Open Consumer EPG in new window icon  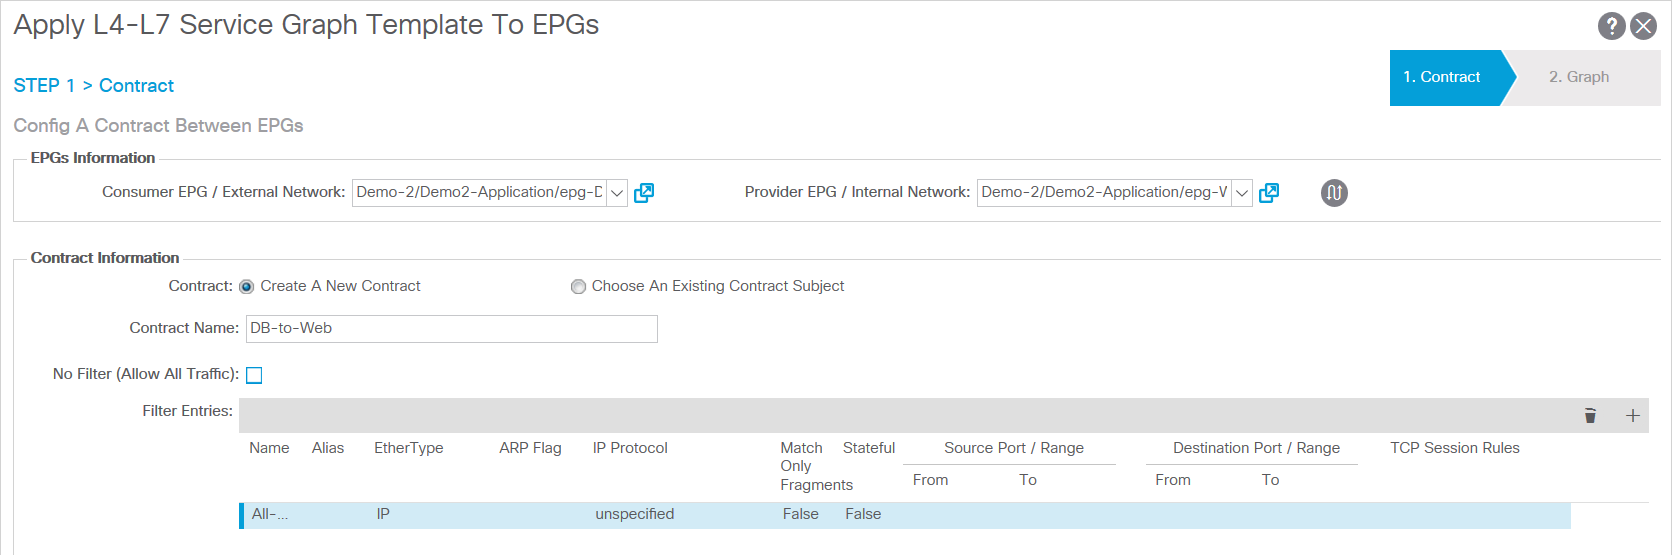point(644,193)
